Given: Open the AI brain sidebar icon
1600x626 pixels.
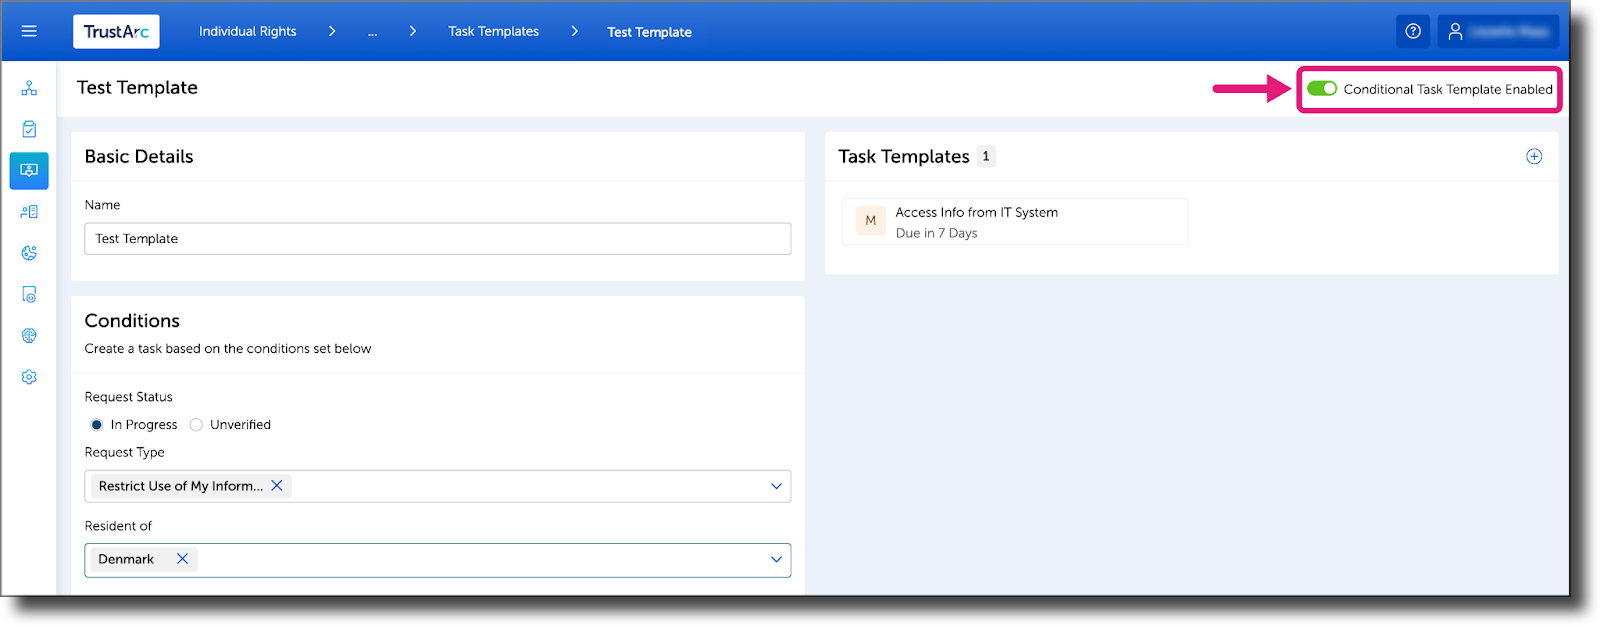Looking at the screenshot, I should tap(29, 335).
